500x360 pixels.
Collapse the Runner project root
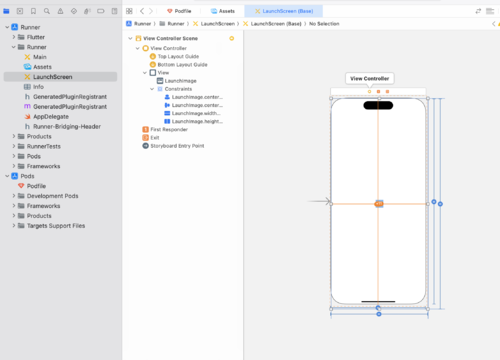(7, 27)
